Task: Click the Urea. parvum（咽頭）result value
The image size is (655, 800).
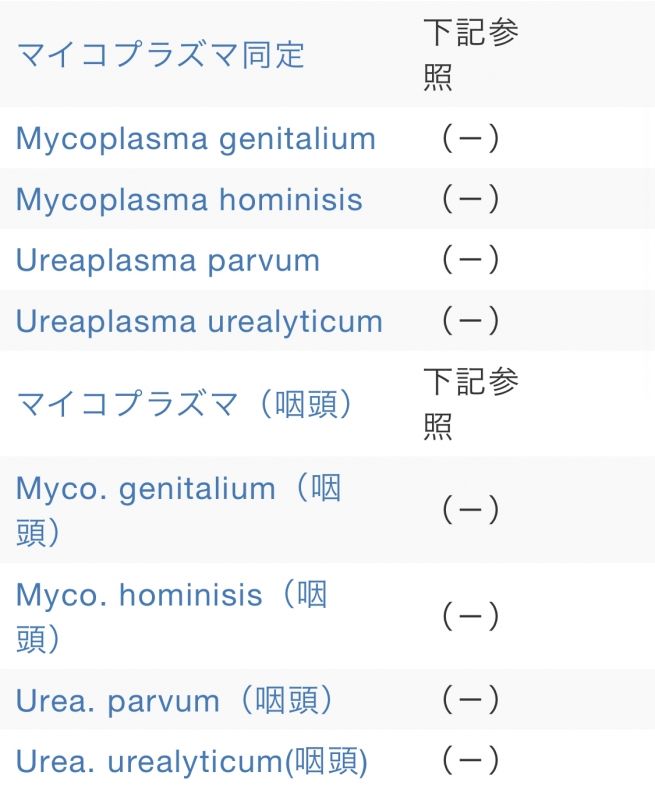Action: (469, 701)
